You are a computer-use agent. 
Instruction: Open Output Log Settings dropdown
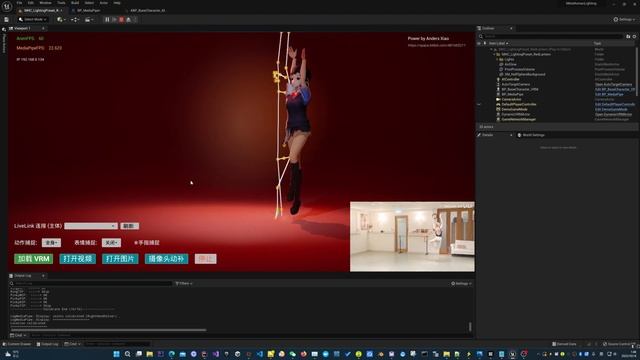pos(461,283)
